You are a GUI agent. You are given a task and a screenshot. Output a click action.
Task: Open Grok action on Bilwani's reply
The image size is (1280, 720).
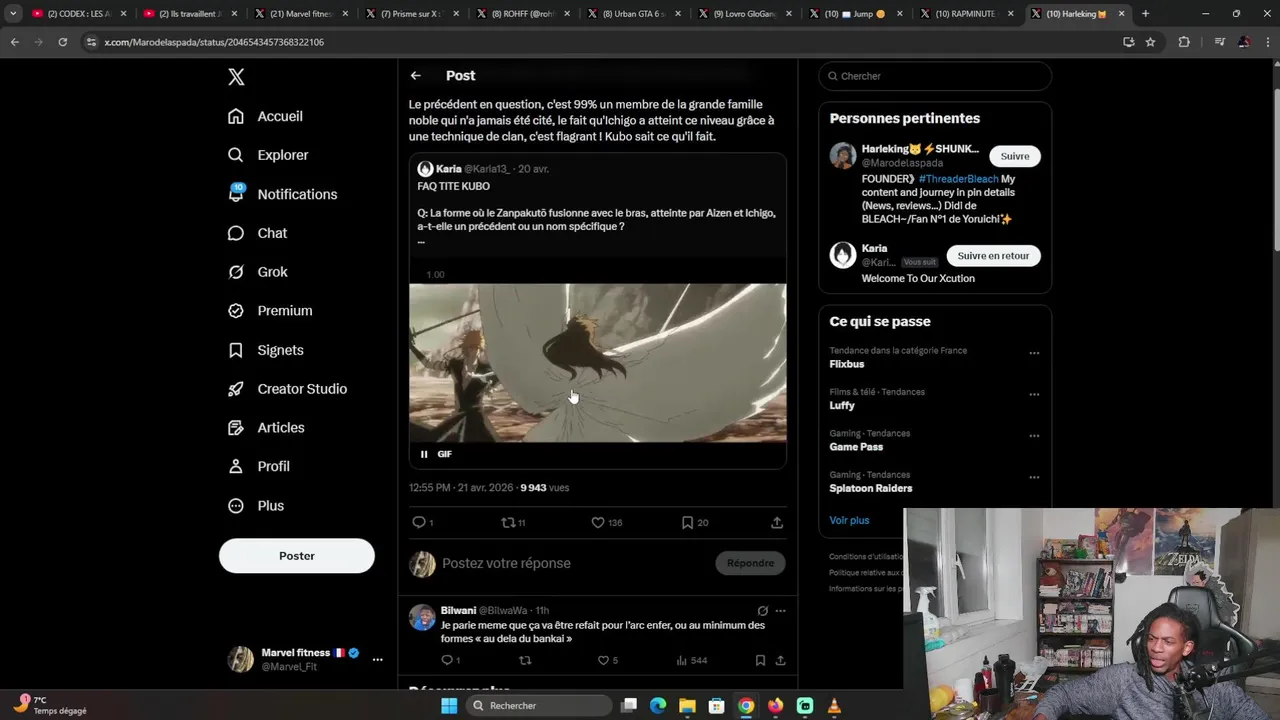pos(763,611)
